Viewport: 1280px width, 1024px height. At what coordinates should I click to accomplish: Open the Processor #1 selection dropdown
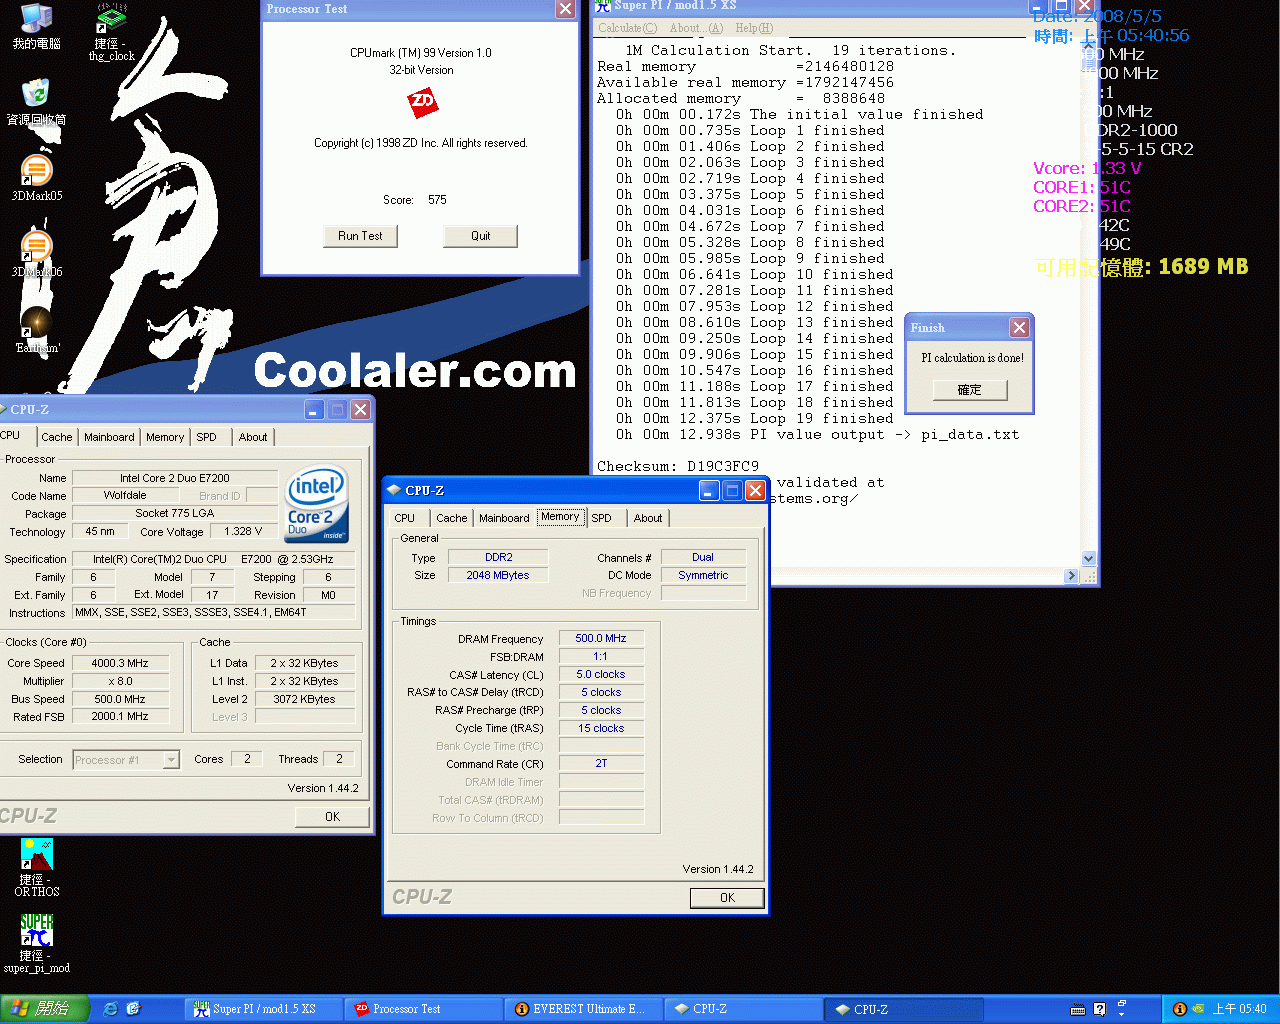tap(171, 760)
